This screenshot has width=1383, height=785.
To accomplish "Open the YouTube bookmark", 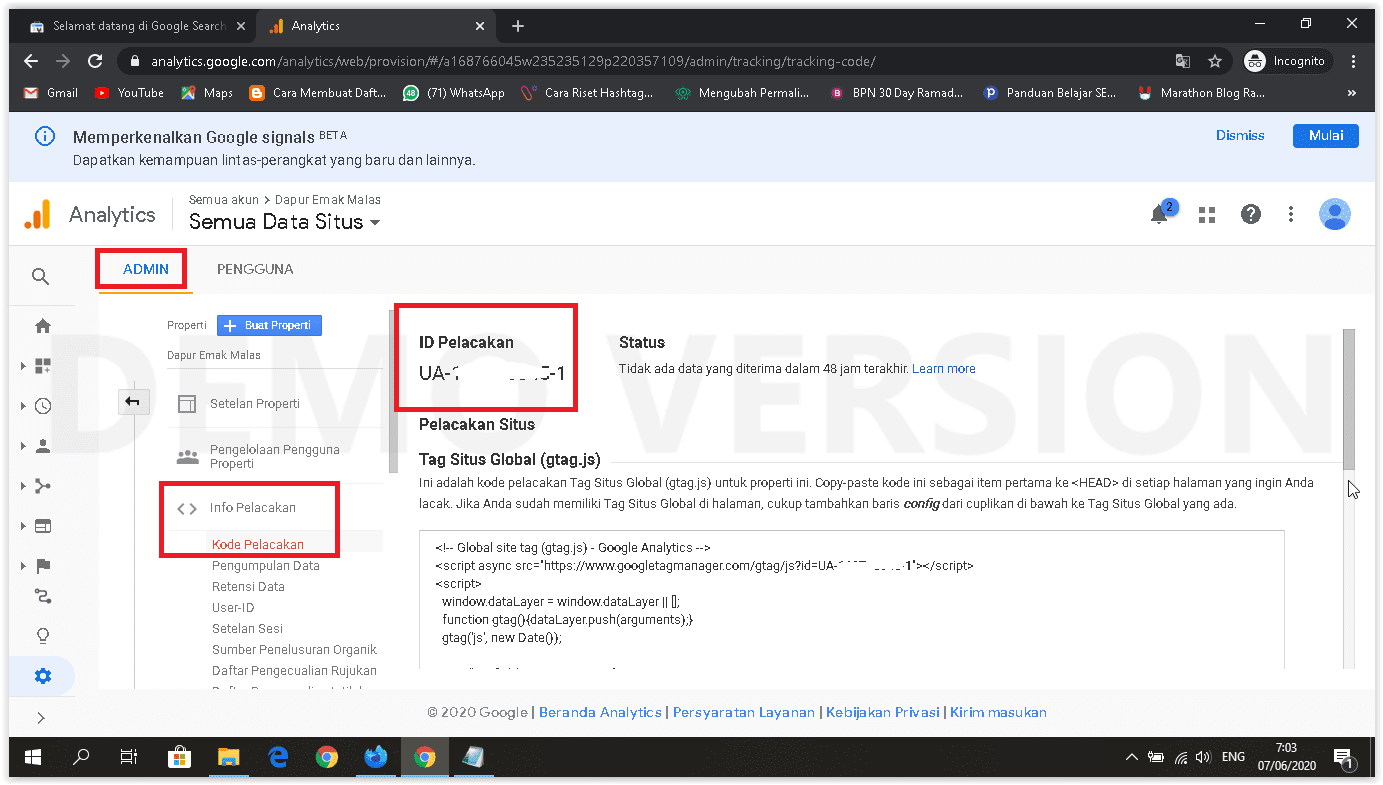I will tap(129, 93).
